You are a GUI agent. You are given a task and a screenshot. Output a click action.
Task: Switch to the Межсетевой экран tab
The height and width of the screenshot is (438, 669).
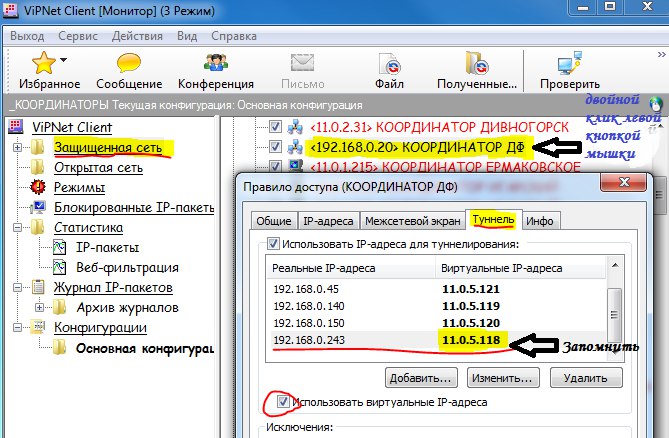click(x=413, y=221)
